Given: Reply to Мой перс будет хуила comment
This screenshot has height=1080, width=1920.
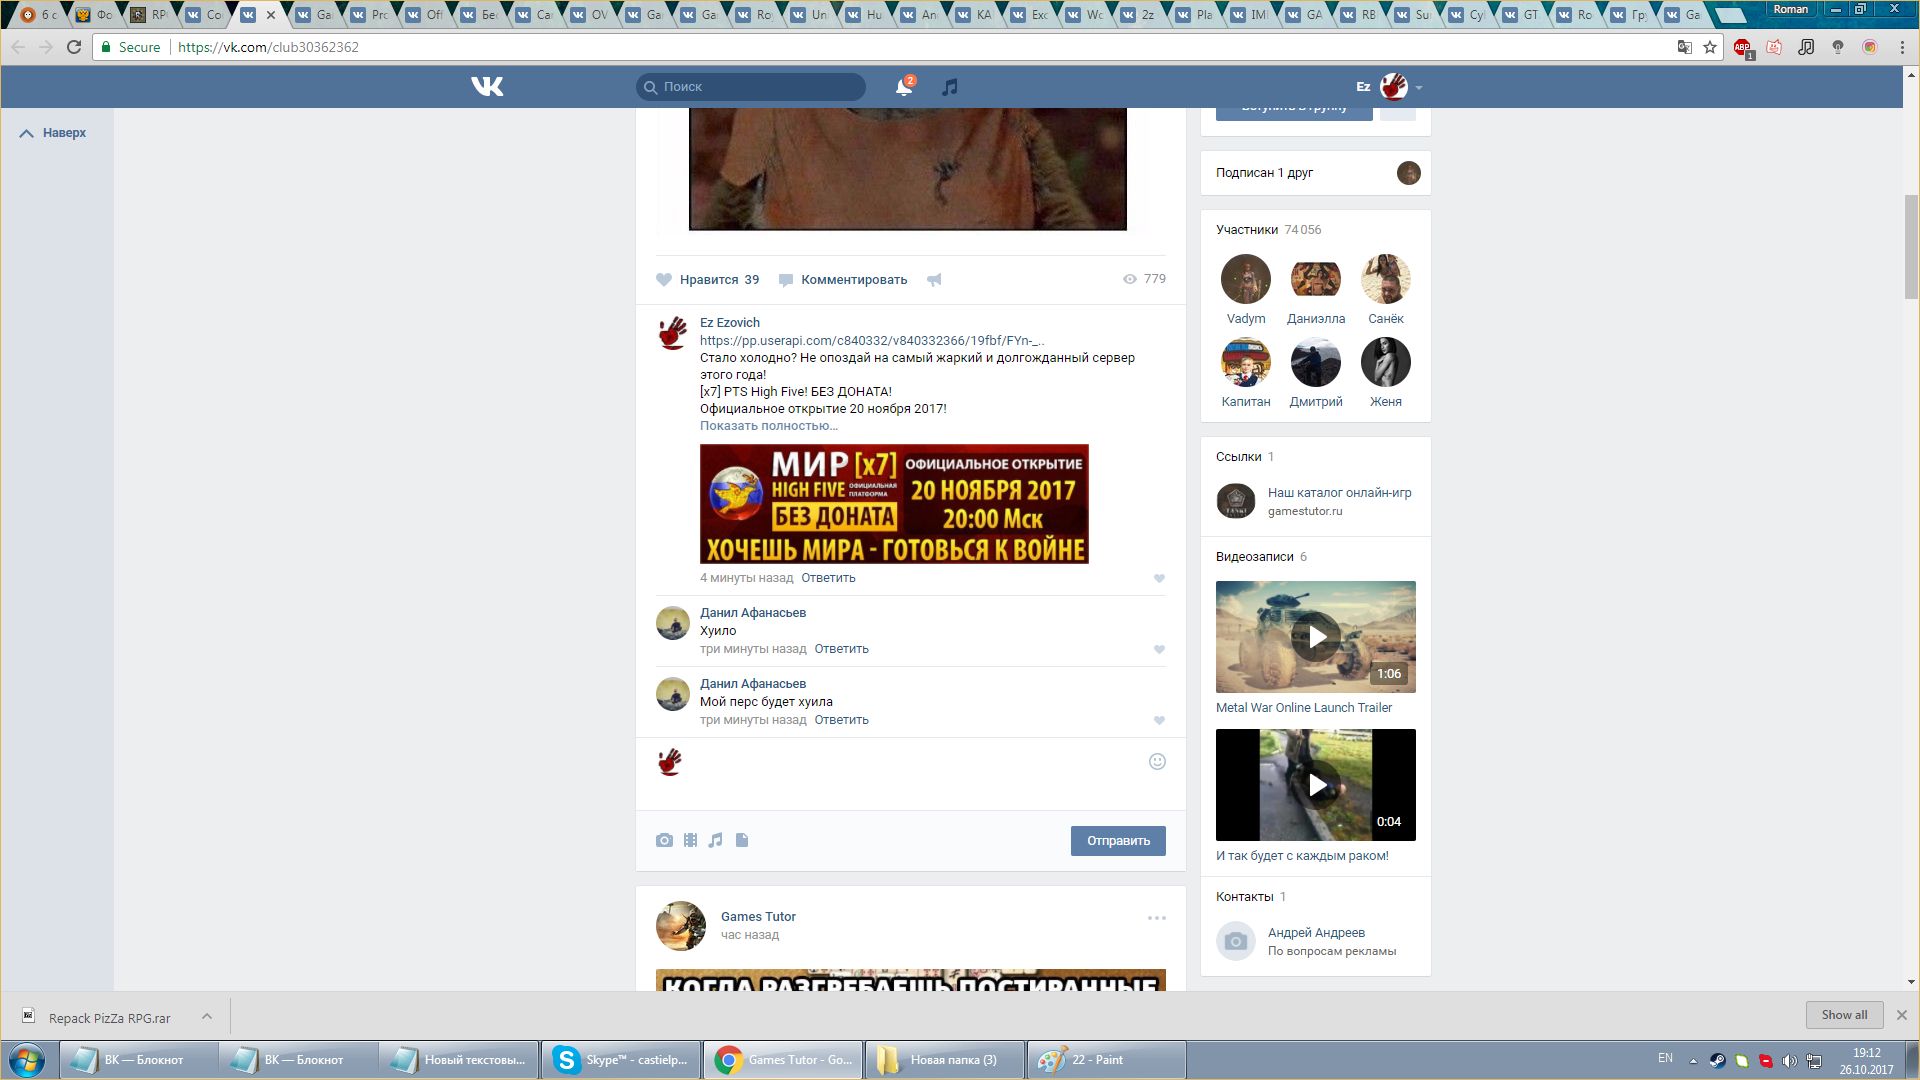Looking at the screenshot, I should (841, 720).
